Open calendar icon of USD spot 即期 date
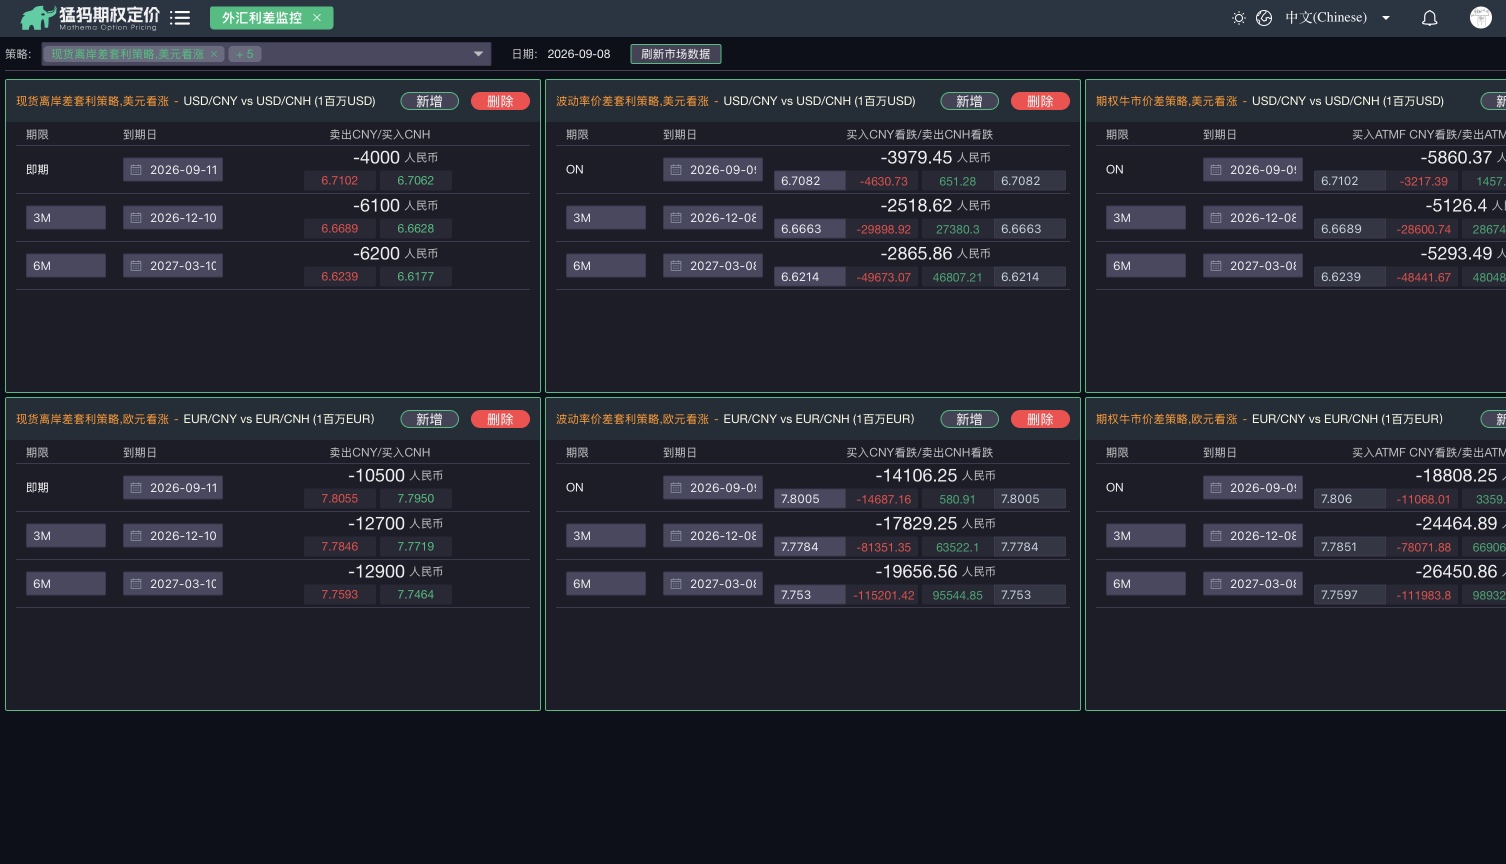1506x864 pixels. [136, 170]
